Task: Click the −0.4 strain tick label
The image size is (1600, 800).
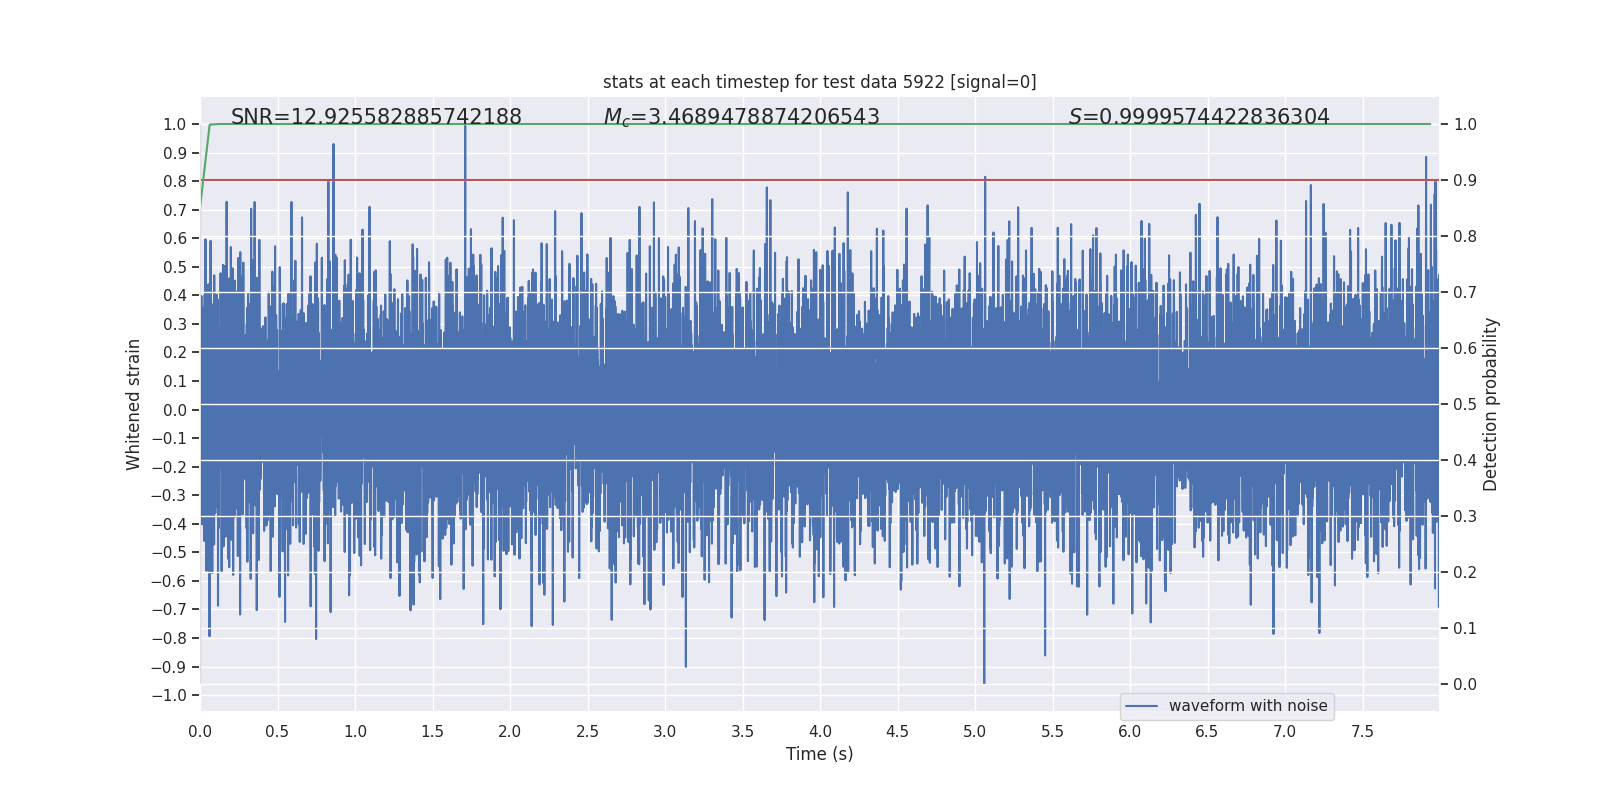Action: coord(169,524)
